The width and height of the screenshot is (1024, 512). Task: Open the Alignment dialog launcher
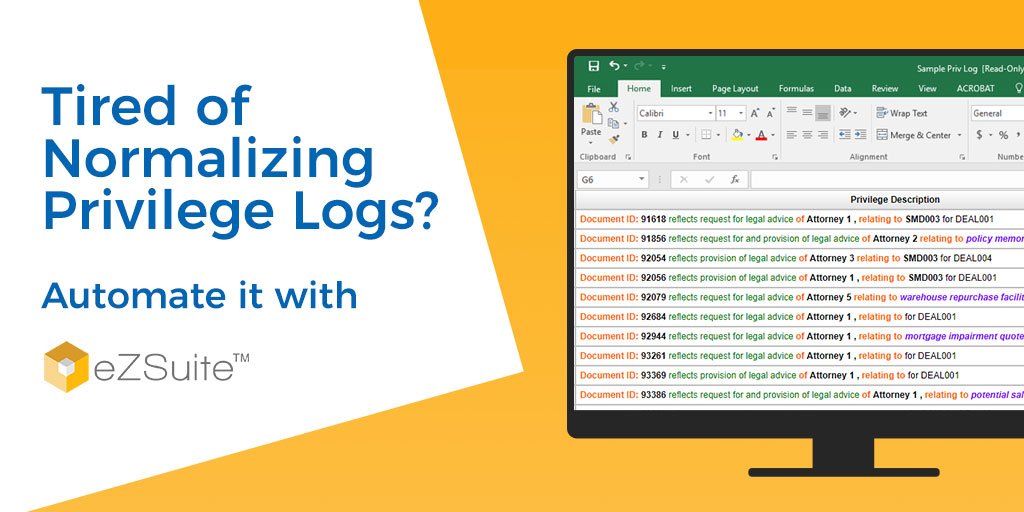point(962,157)
